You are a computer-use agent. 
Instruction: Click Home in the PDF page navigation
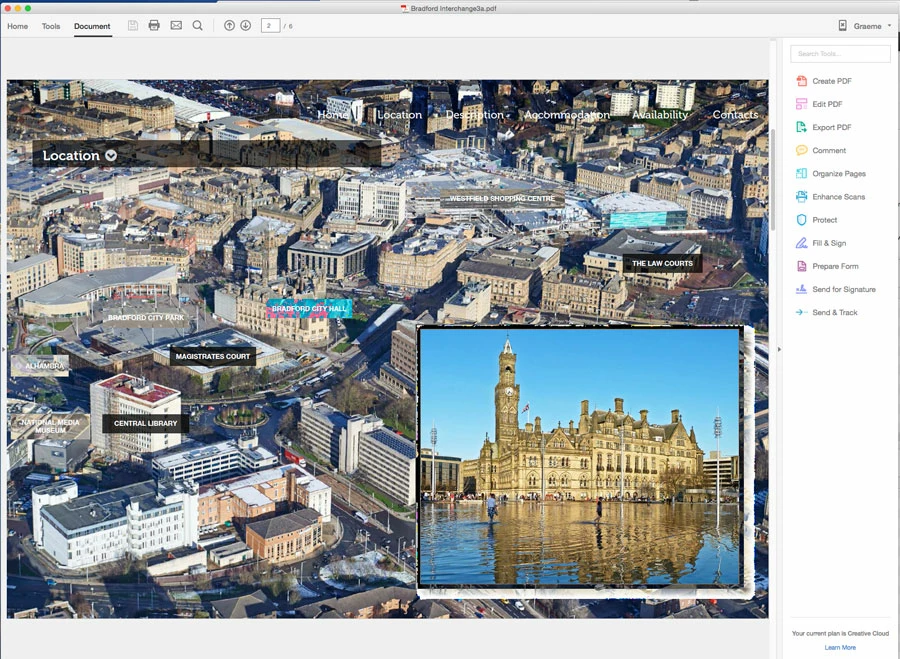[x=332, y=114]
